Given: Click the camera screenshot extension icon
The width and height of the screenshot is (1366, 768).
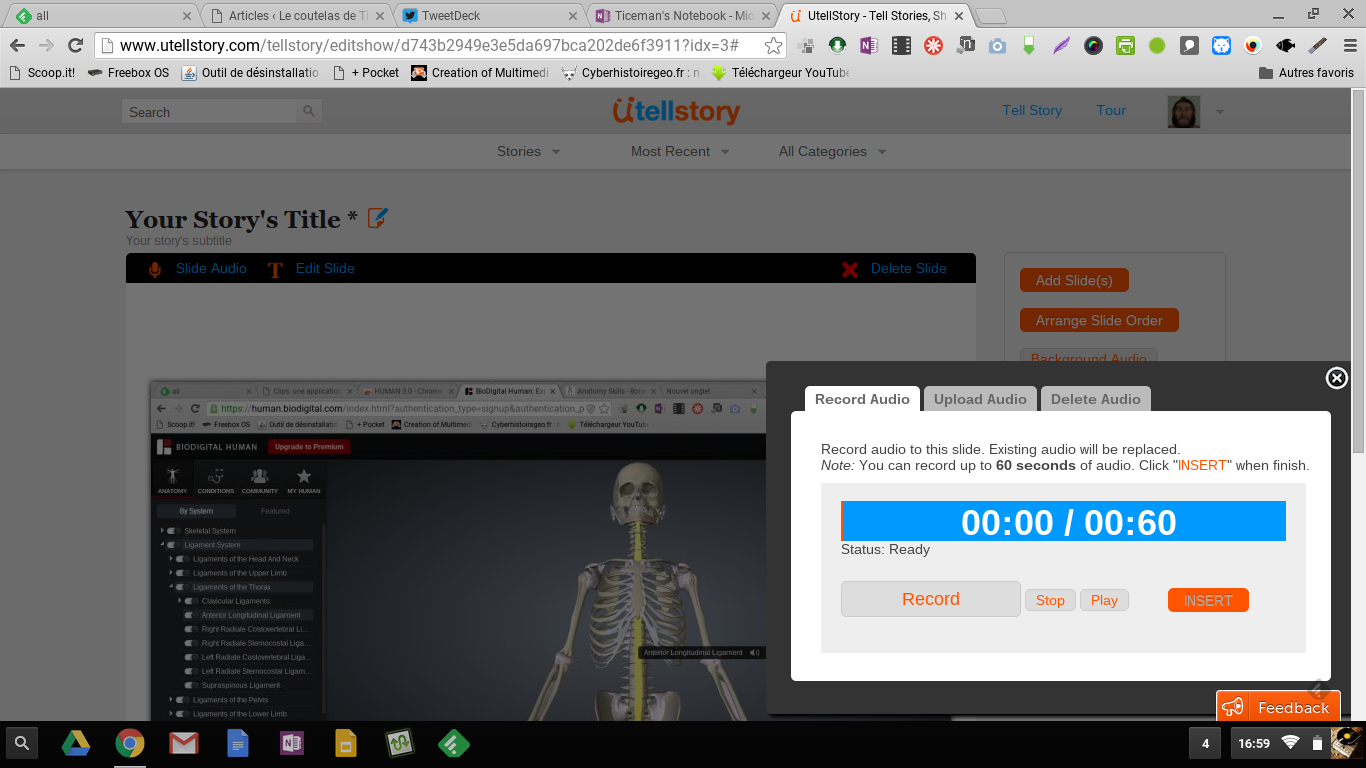Looking at the screenshot, I should [997, 45].
